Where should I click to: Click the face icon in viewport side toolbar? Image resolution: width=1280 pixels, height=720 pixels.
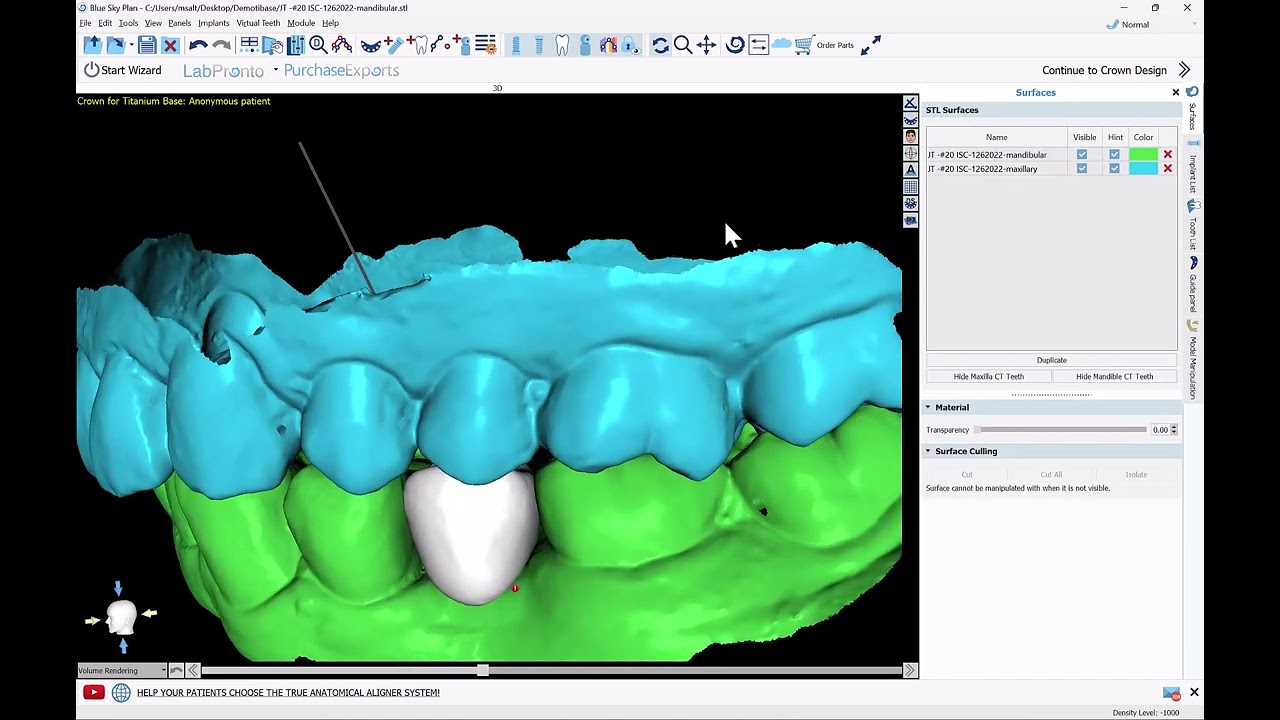(910, 136)
